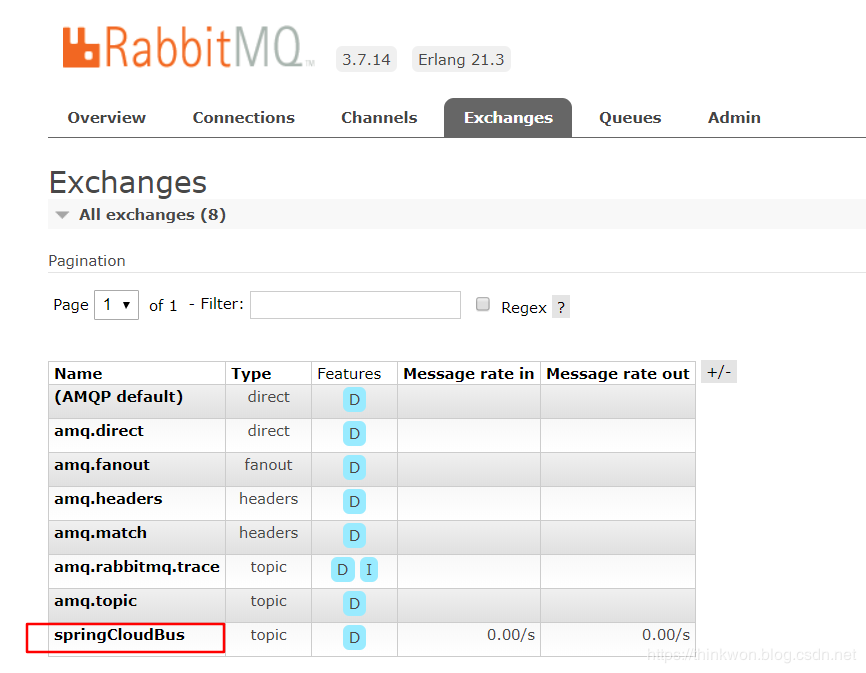Open the Admin tab
The width and height of the screenshot is (866, 673).
[x=734, y=118]
